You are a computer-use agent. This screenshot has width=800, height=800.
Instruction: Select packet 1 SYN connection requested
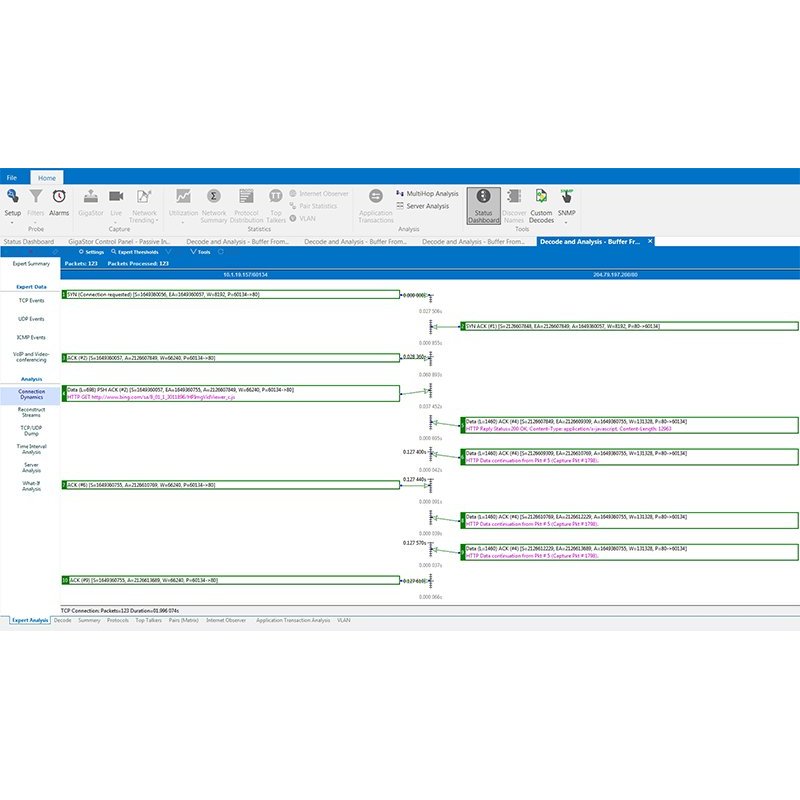[x=231, y=294]
